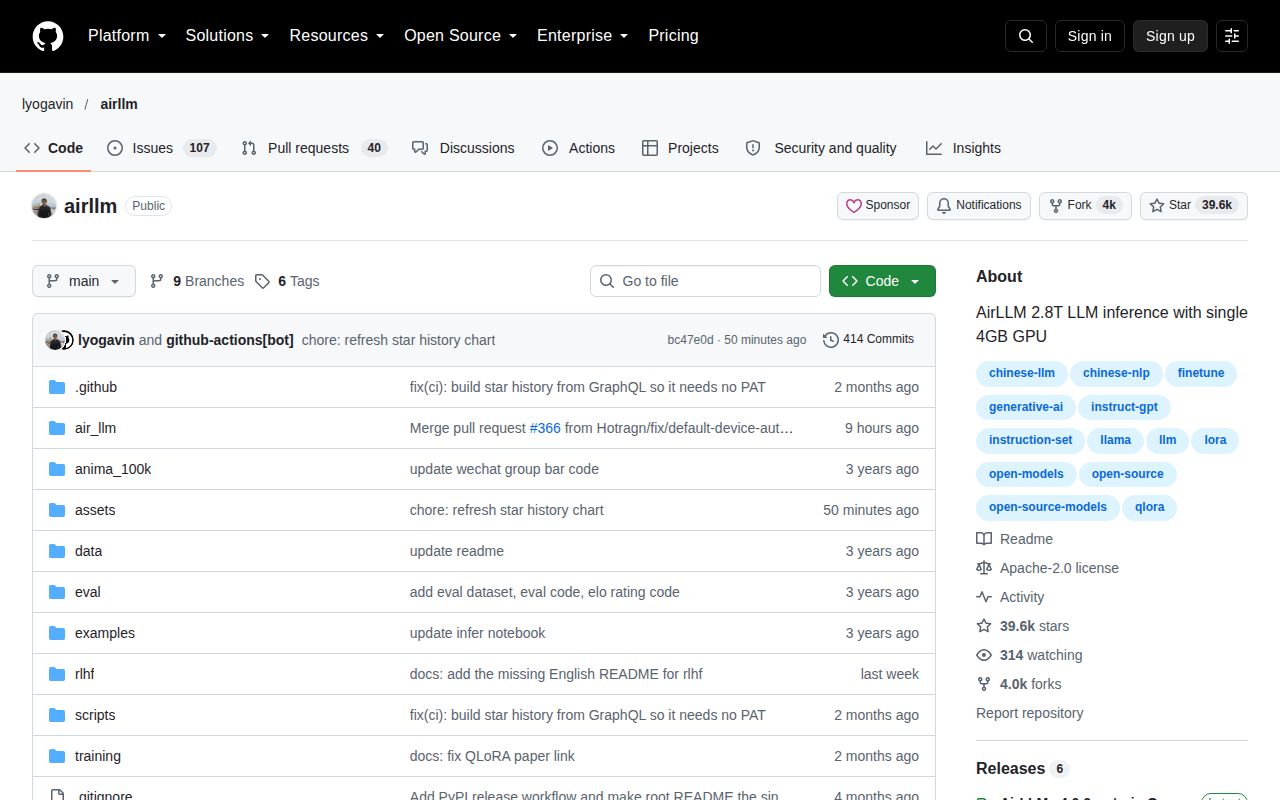Viewport: 1280px width, 800px height.
Task: Click the Notifications button
Action: pos(979,206)
